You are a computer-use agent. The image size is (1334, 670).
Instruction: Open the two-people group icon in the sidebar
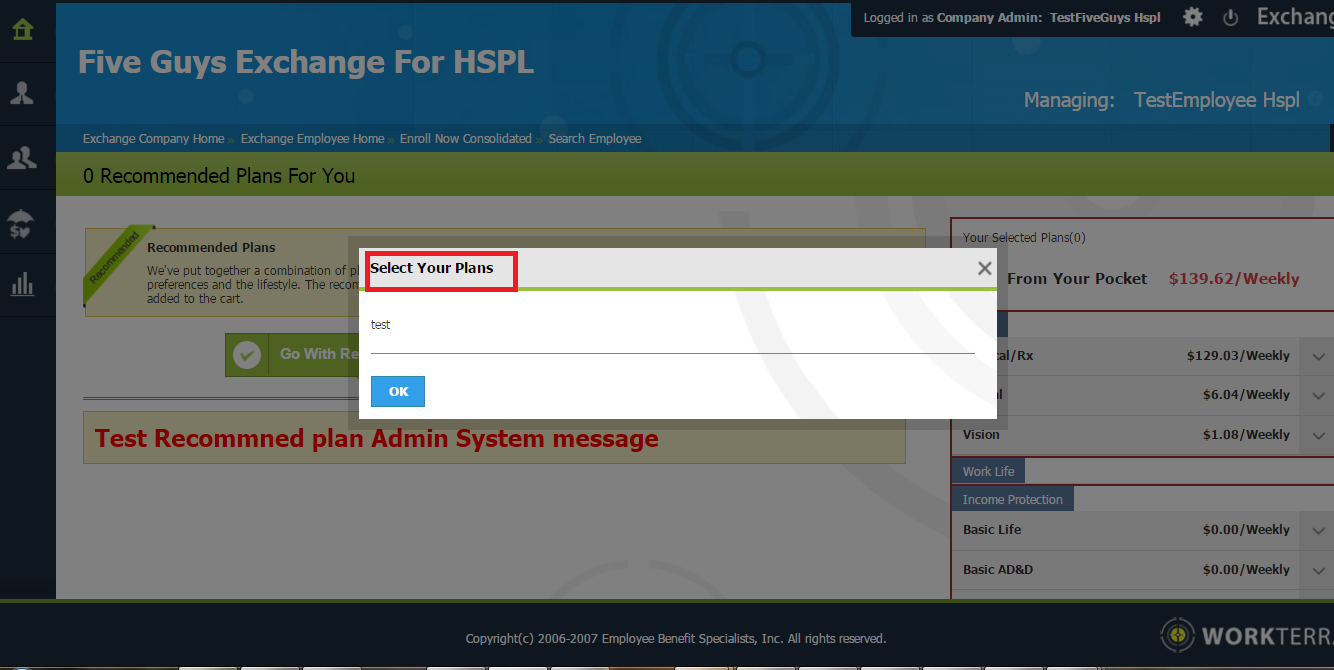[22, 157]
